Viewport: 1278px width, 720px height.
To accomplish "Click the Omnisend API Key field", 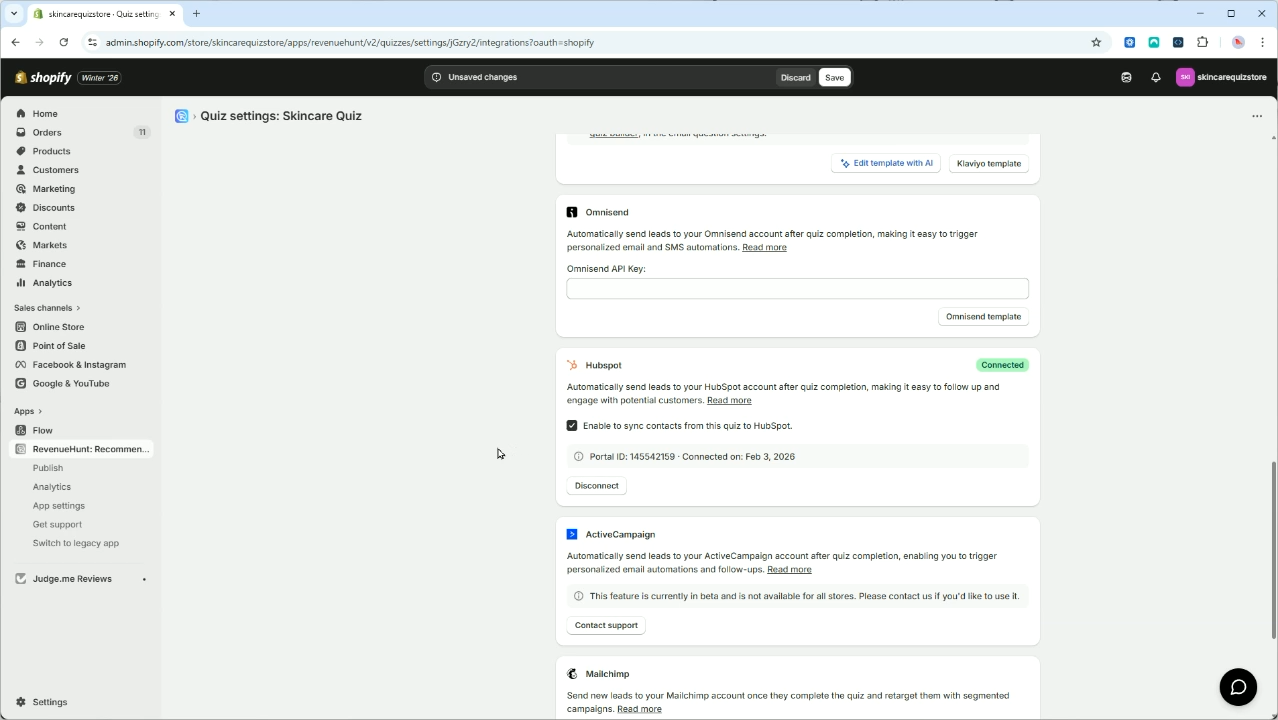I will pyautogui.click(x=797, y=288).
